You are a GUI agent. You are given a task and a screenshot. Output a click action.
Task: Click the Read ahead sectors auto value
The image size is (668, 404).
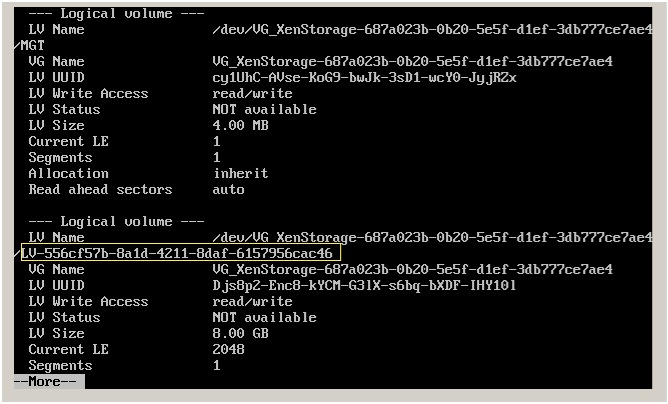pyautogui.click(x=228, y=189)
